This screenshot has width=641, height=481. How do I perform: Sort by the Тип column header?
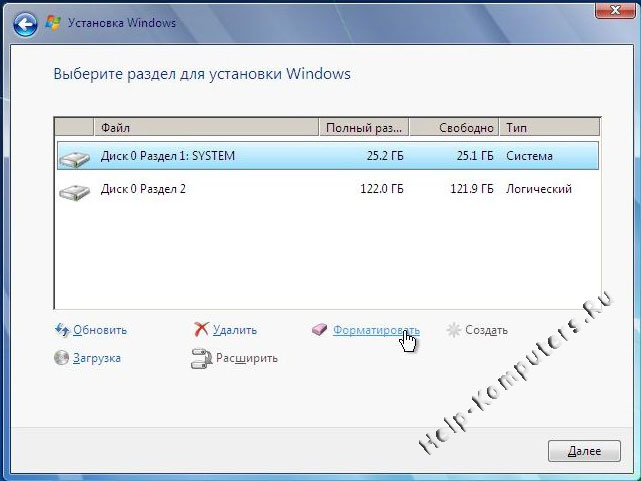pyautogui.click(x=549, y=128)
